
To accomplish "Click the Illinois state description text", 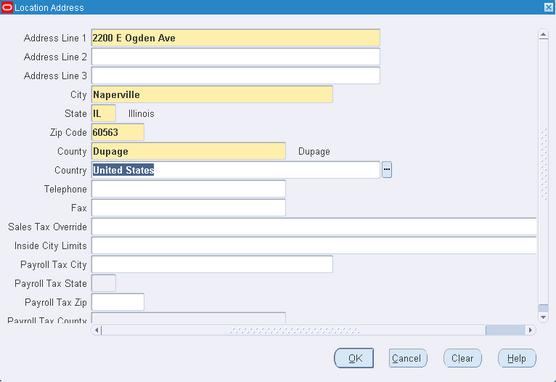I will coord(141,114).
